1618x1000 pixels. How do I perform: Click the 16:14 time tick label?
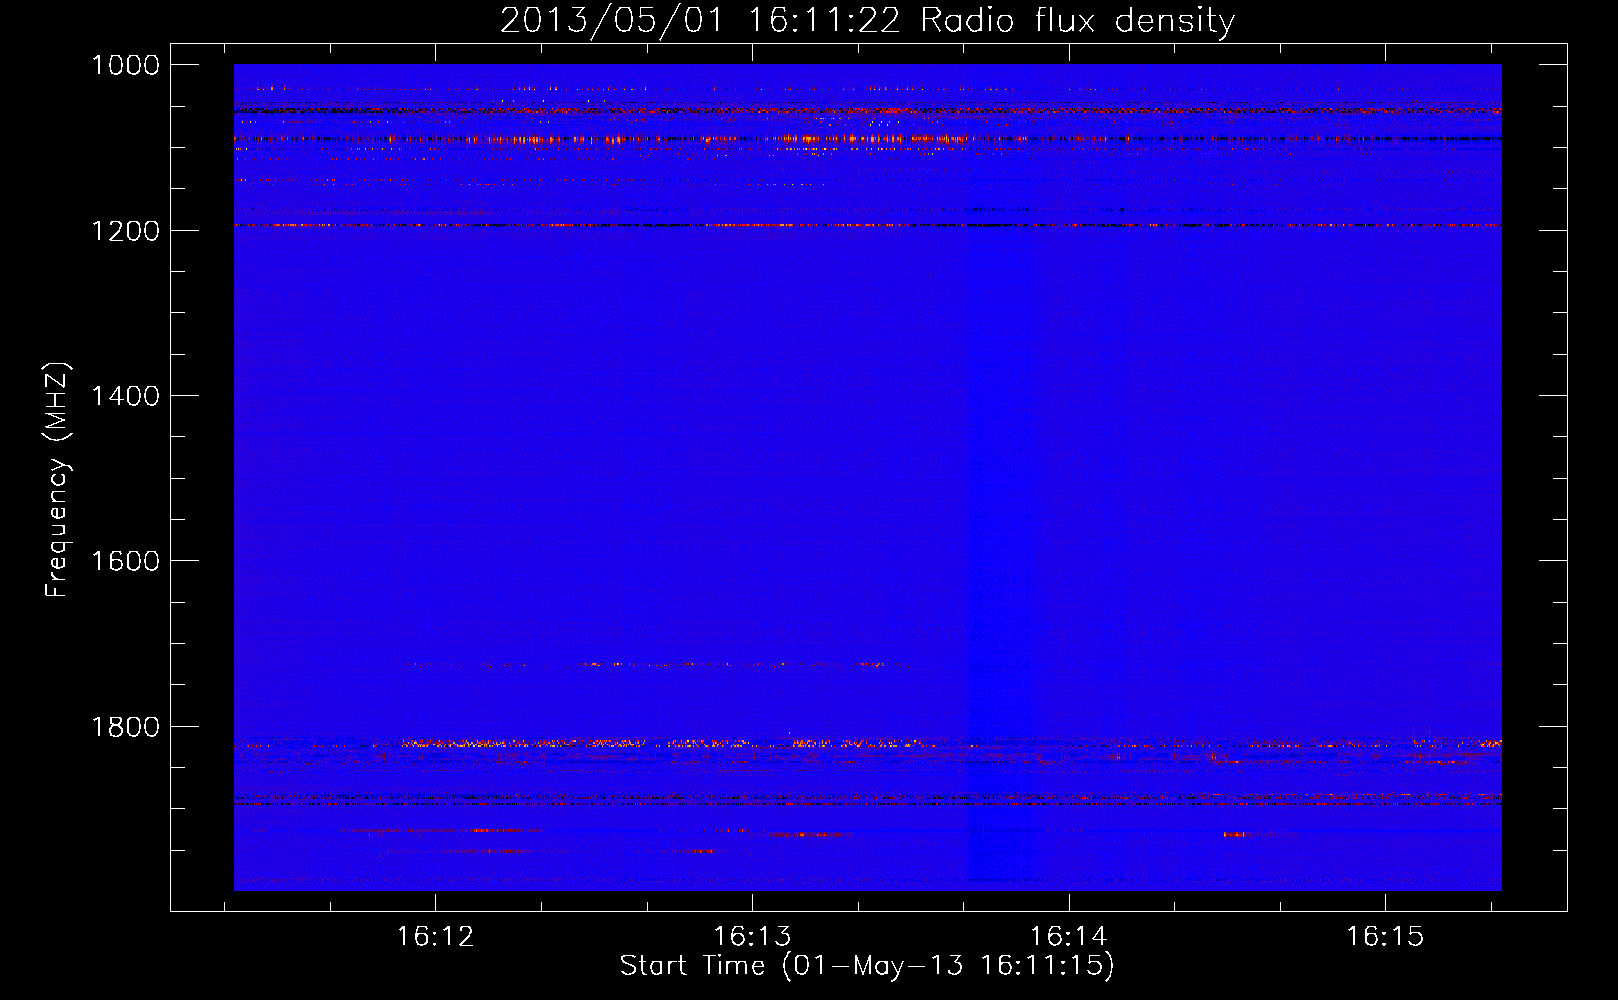point(1069,937)
